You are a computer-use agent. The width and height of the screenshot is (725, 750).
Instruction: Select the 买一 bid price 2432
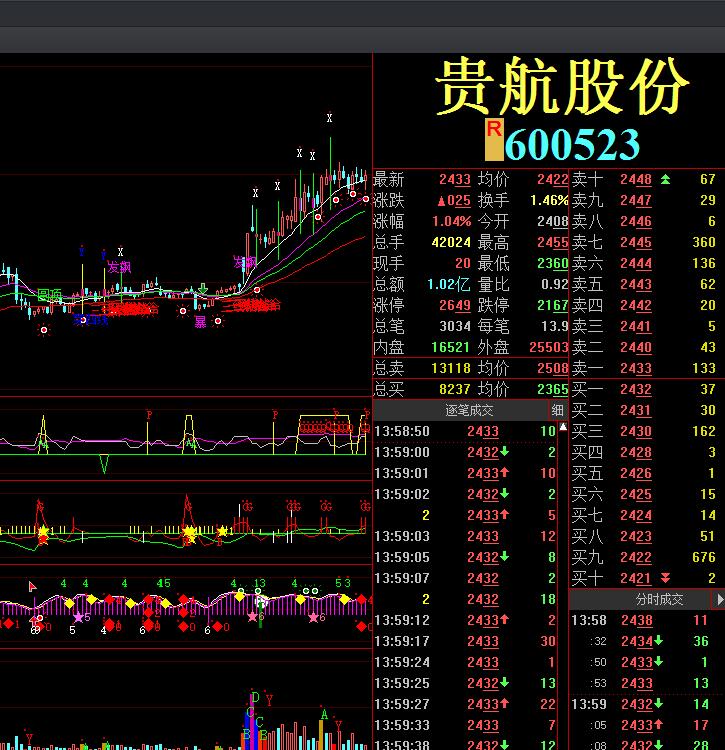coord(636,389)
